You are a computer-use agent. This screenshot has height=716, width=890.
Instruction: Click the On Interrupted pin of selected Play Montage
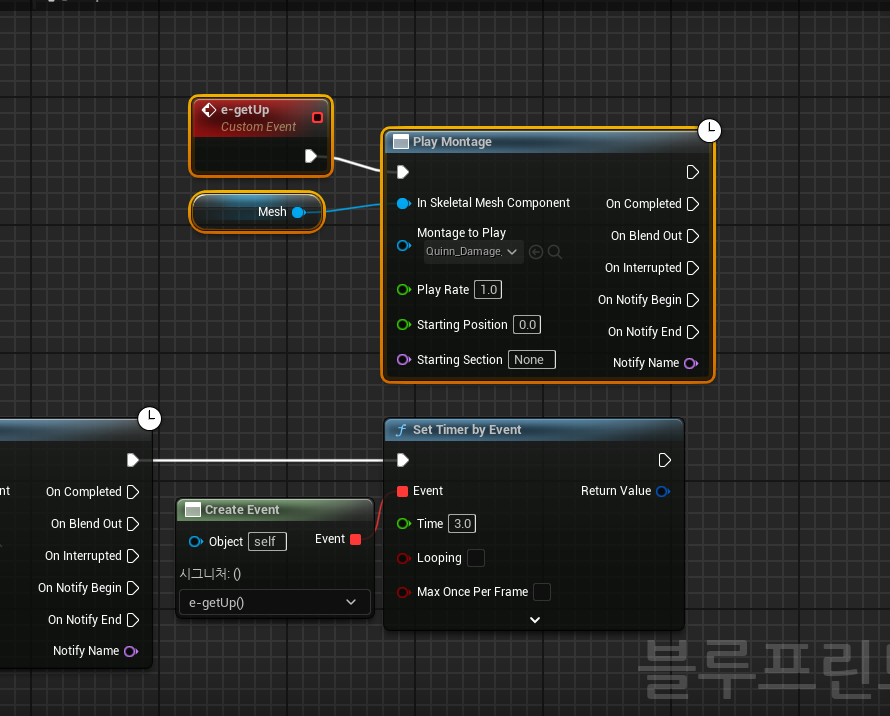[692, 268]
